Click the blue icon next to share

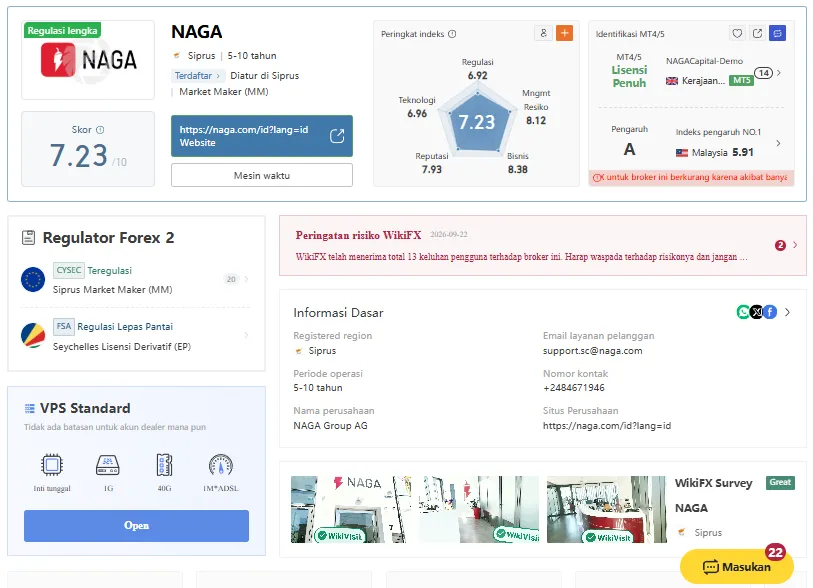[777, 33]
